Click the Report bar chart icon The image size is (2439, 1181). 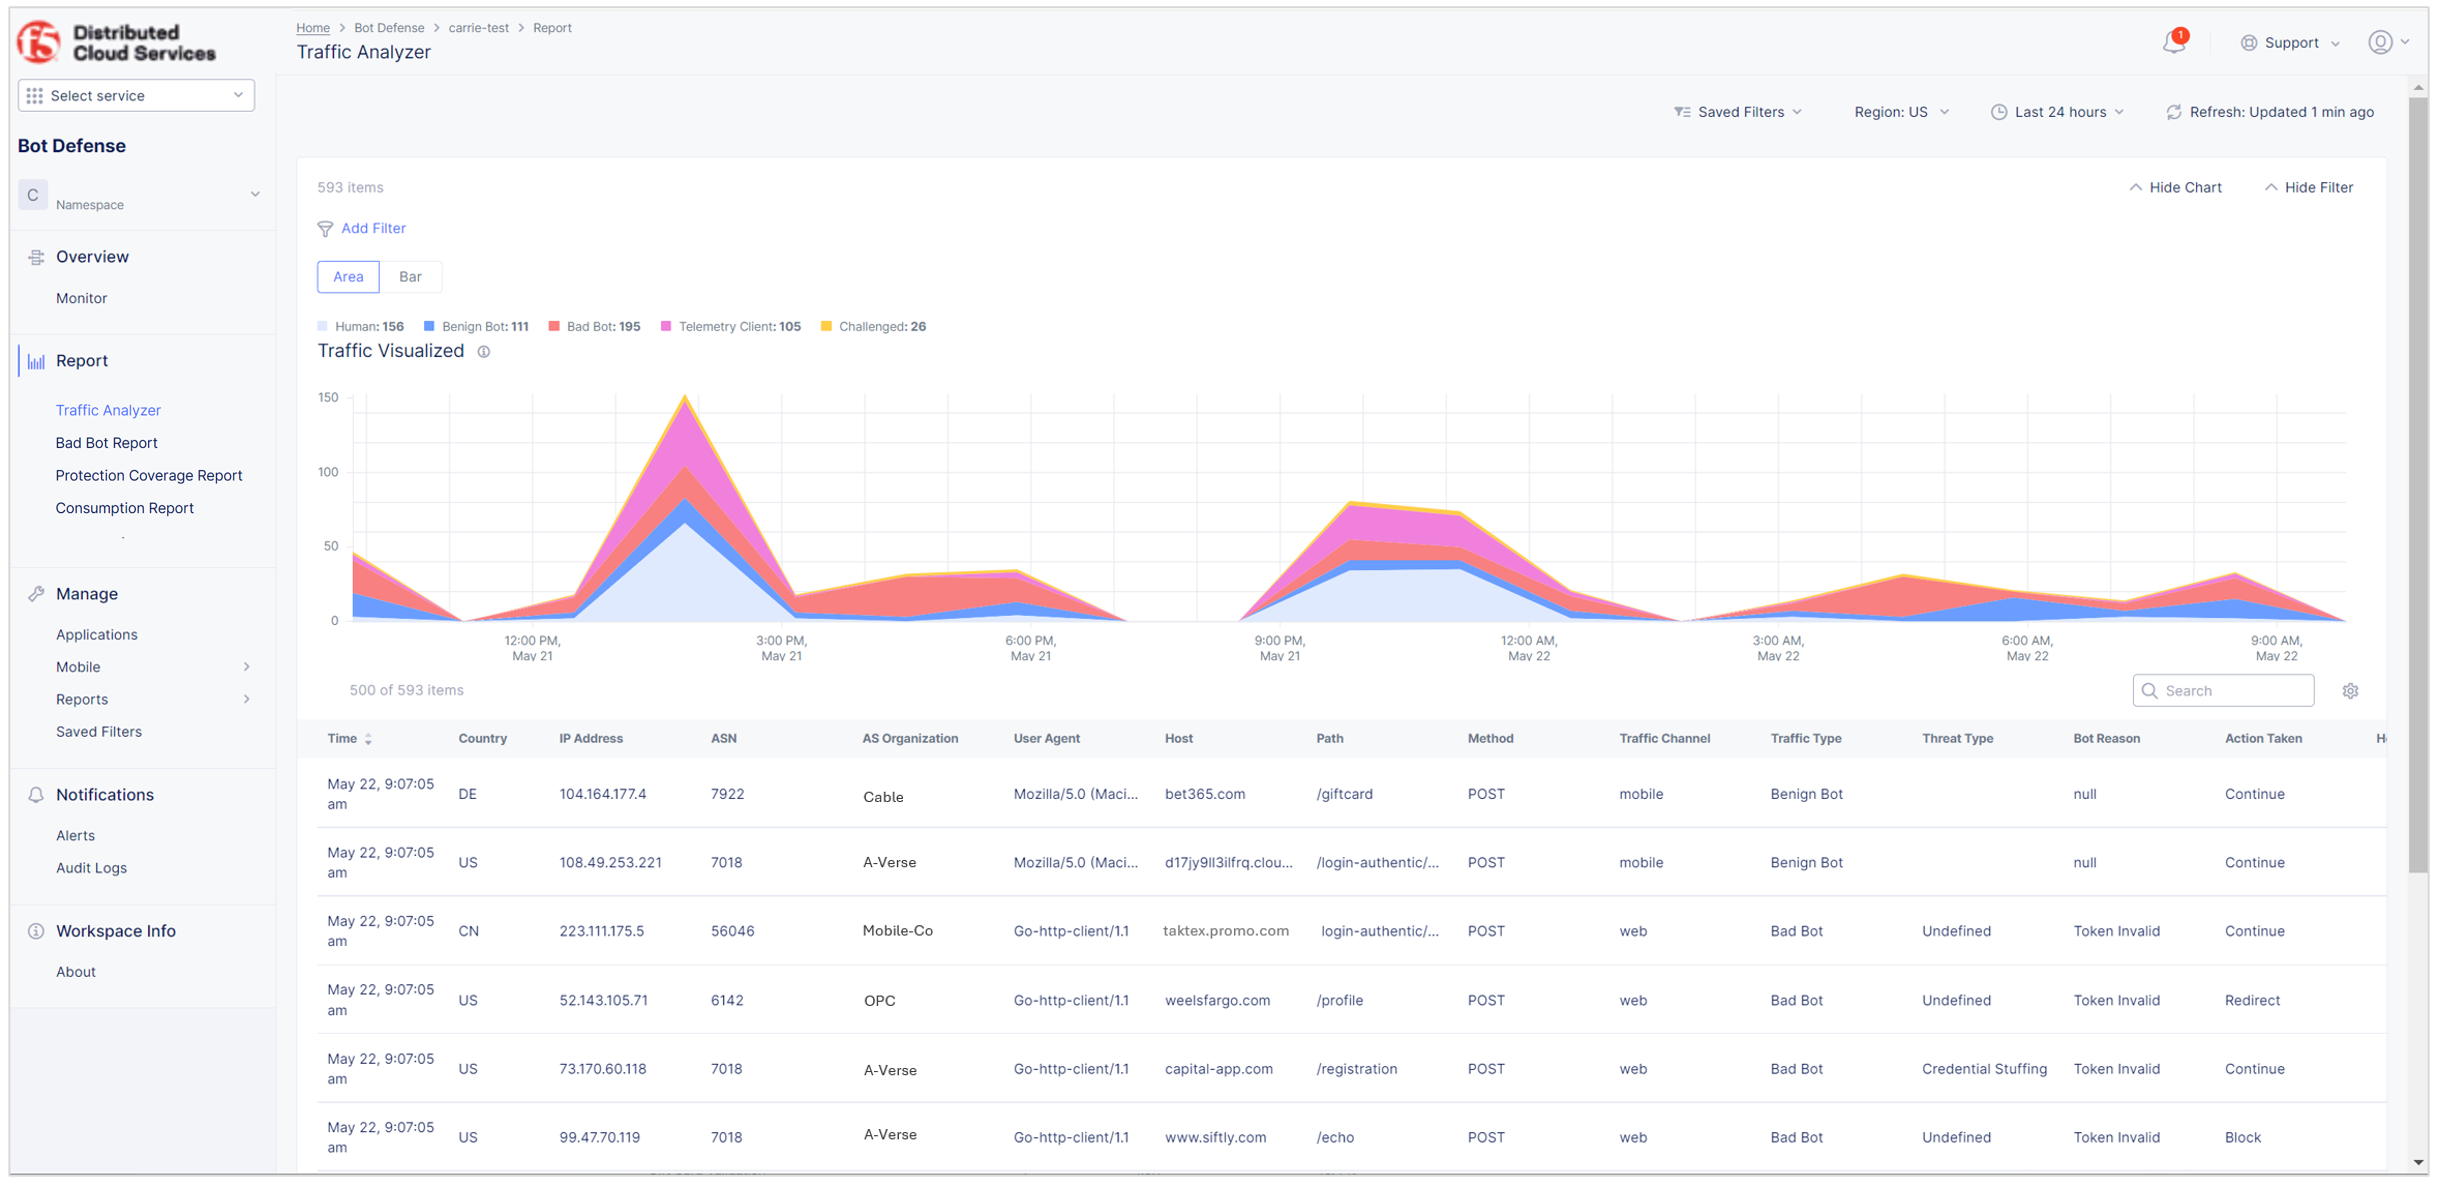36,361
